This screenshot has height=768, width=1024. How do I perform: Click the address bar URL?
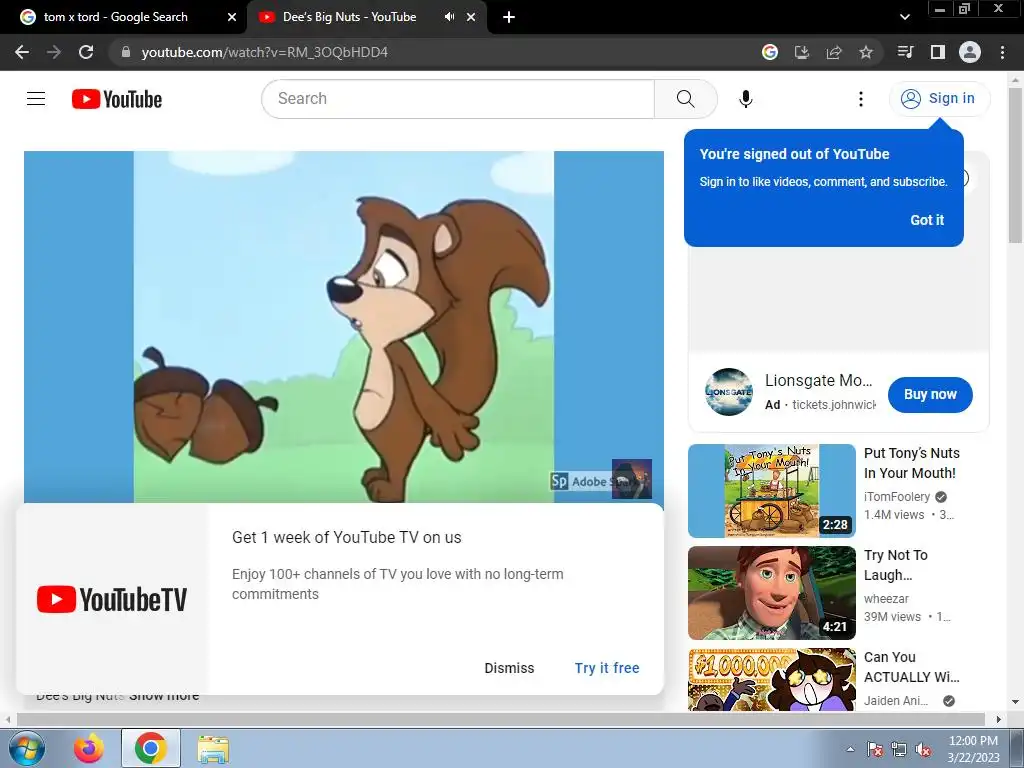click(264, 52)
